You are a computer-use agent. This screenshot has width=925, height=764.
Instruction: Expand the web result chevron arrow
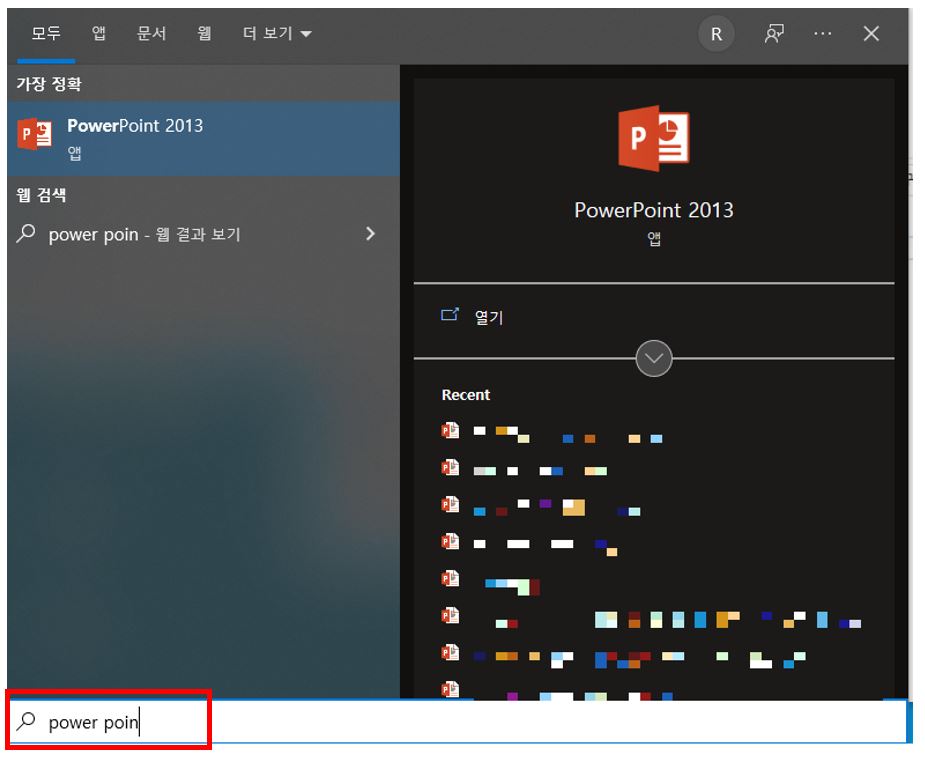pyautogui.click(x=370, y=234)
